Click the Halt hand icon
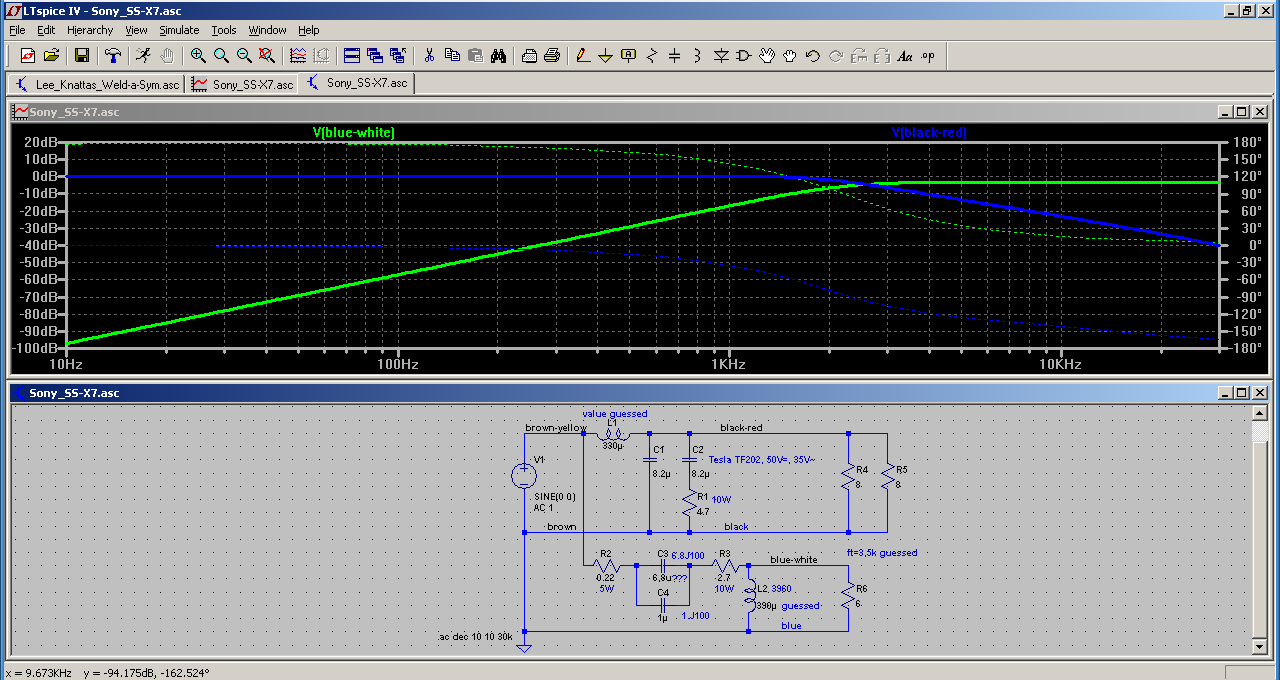Image resolution: width=1280 pixels, height=680 pixels. point(167,55)
